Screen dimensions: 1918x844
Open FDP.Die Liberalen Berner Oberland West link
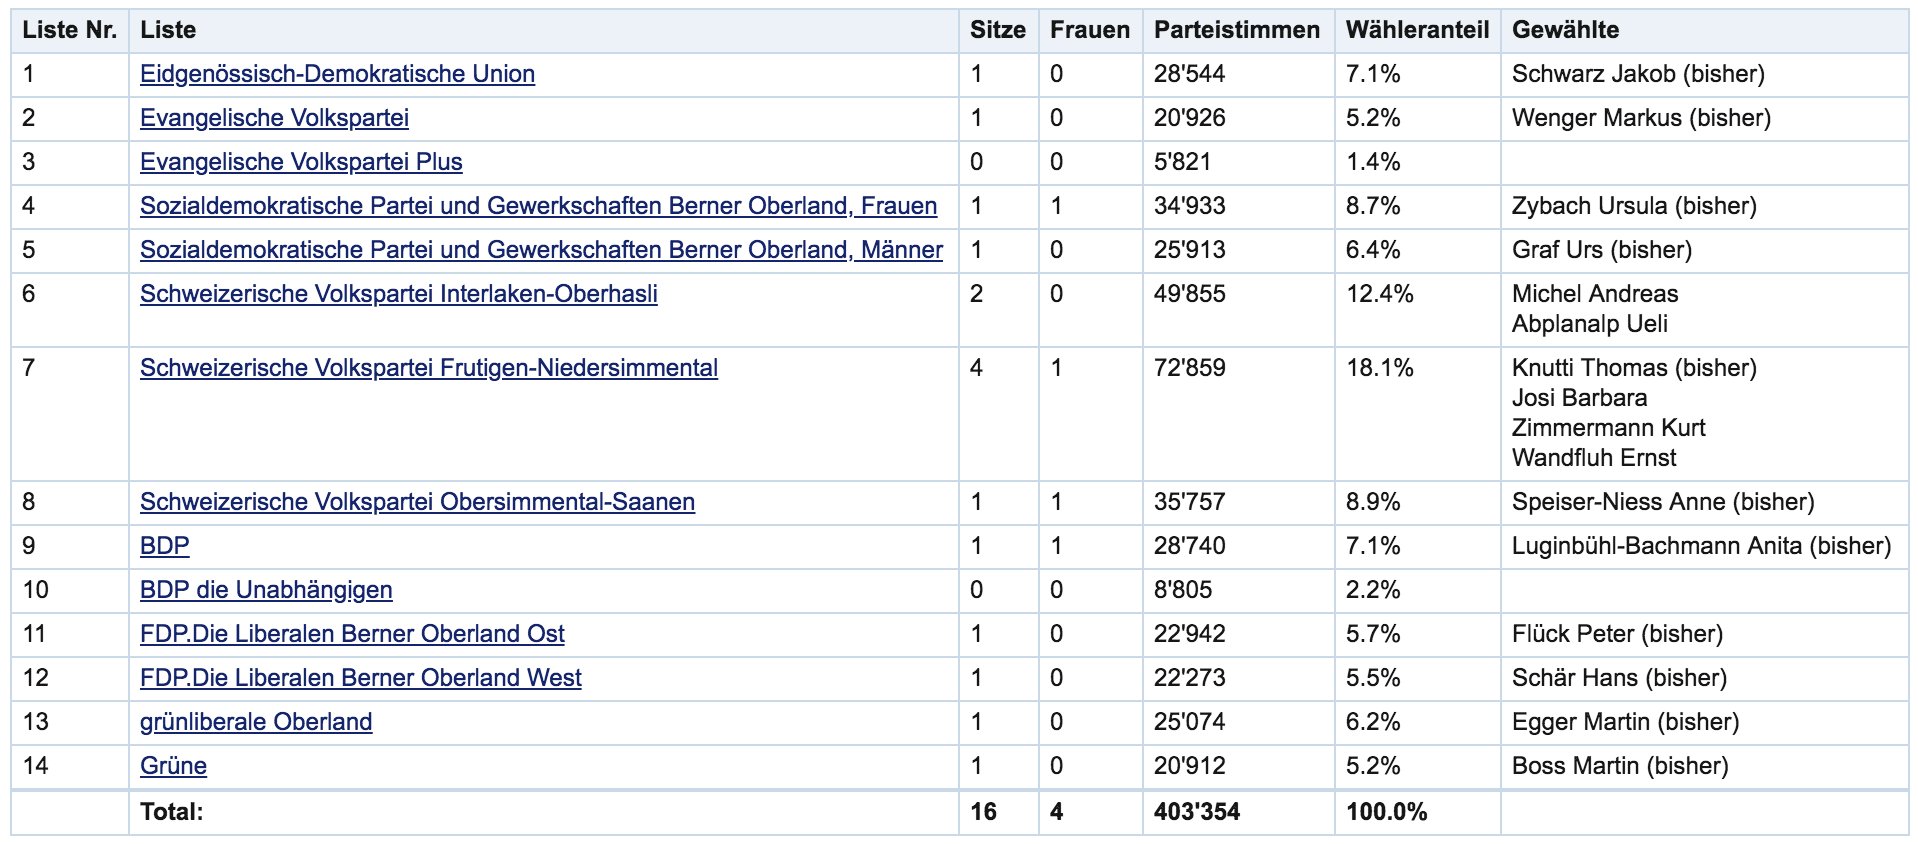coord(361,678)
